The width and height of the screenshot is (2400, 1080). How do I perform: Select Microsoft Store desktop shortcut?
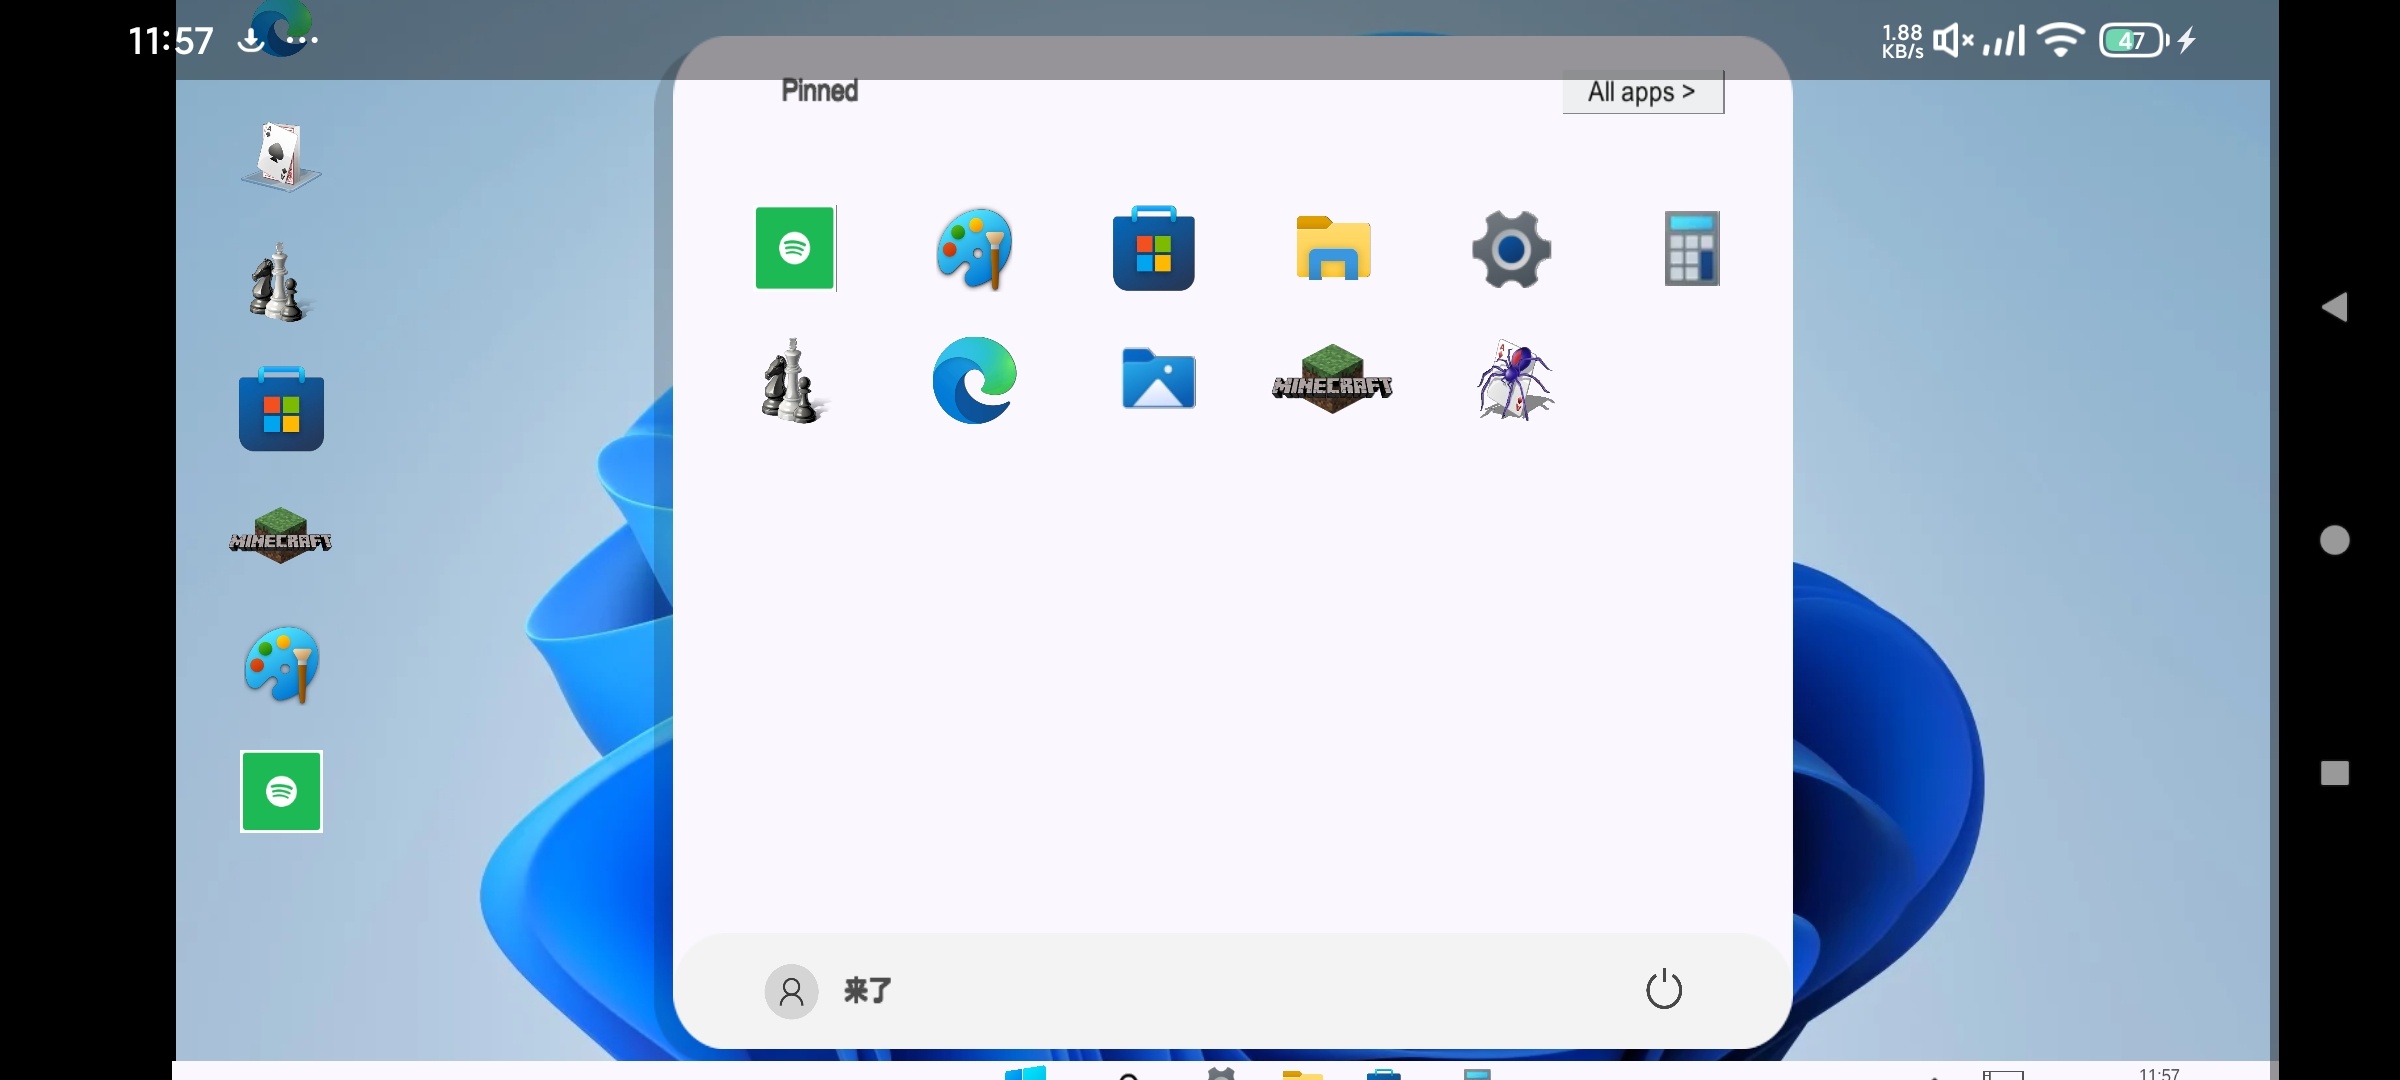281,409
